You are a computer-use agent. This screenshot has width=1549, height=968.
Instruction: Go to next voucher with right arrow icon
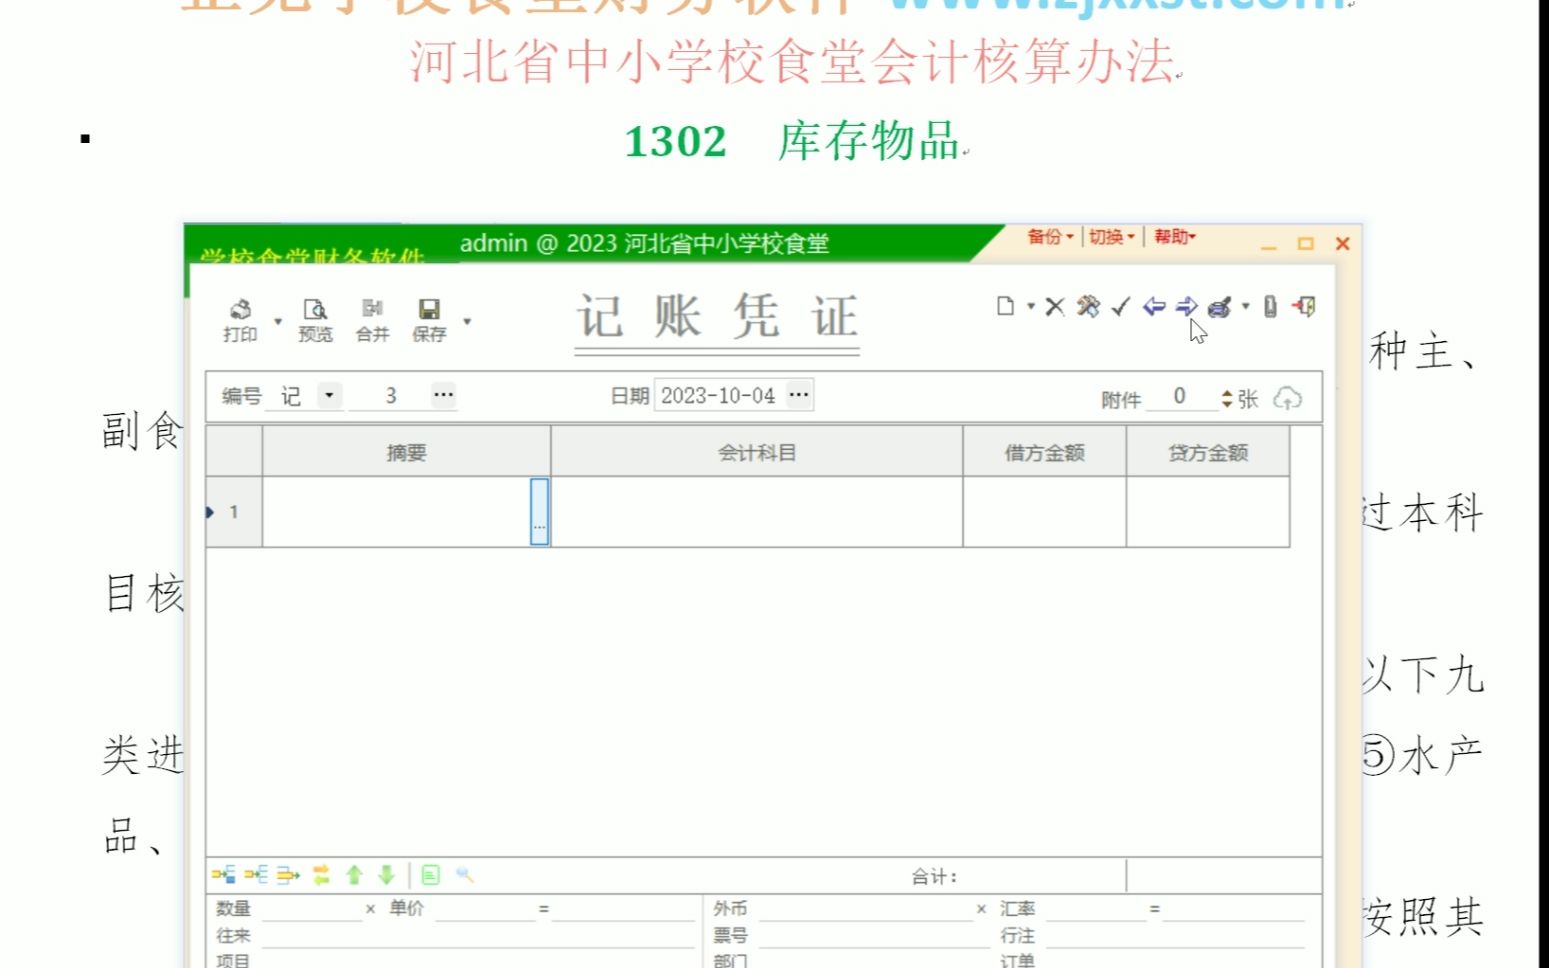(1188, 307)
